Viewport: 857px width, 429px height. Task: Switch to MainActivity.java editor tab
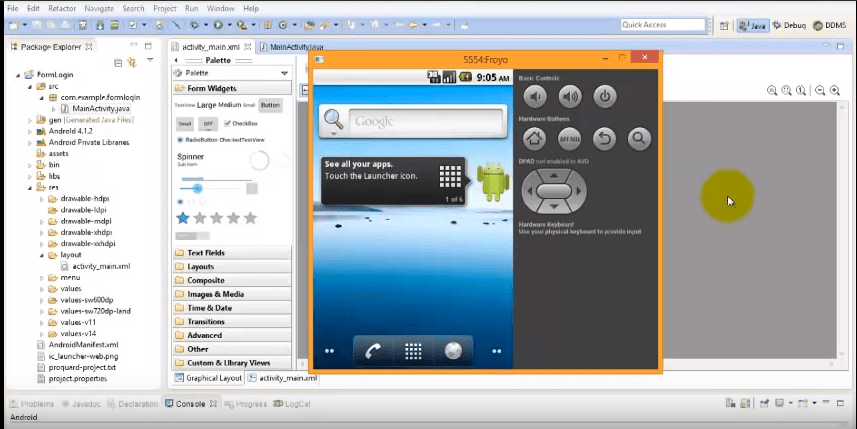tap(292, 47)
